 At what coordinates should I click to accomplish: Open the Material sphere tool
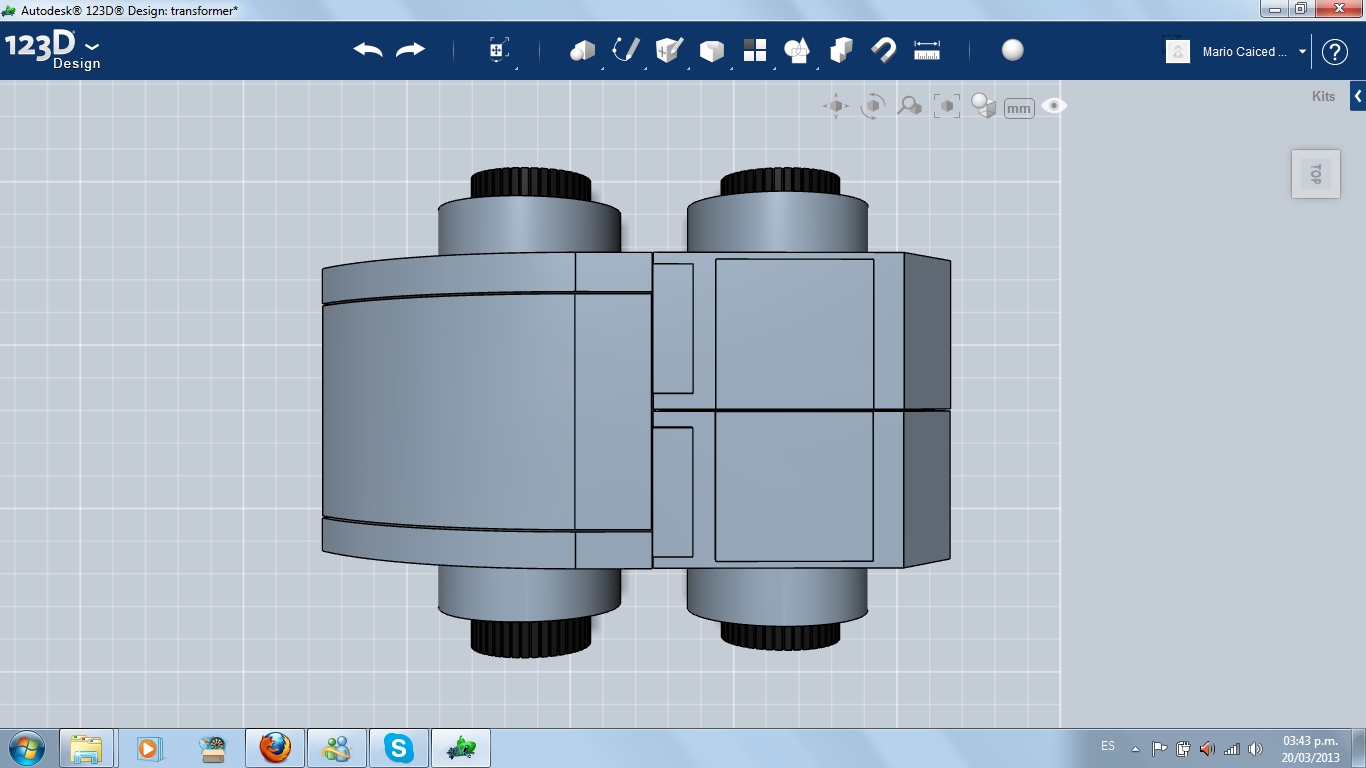(x=1013, y=50)
